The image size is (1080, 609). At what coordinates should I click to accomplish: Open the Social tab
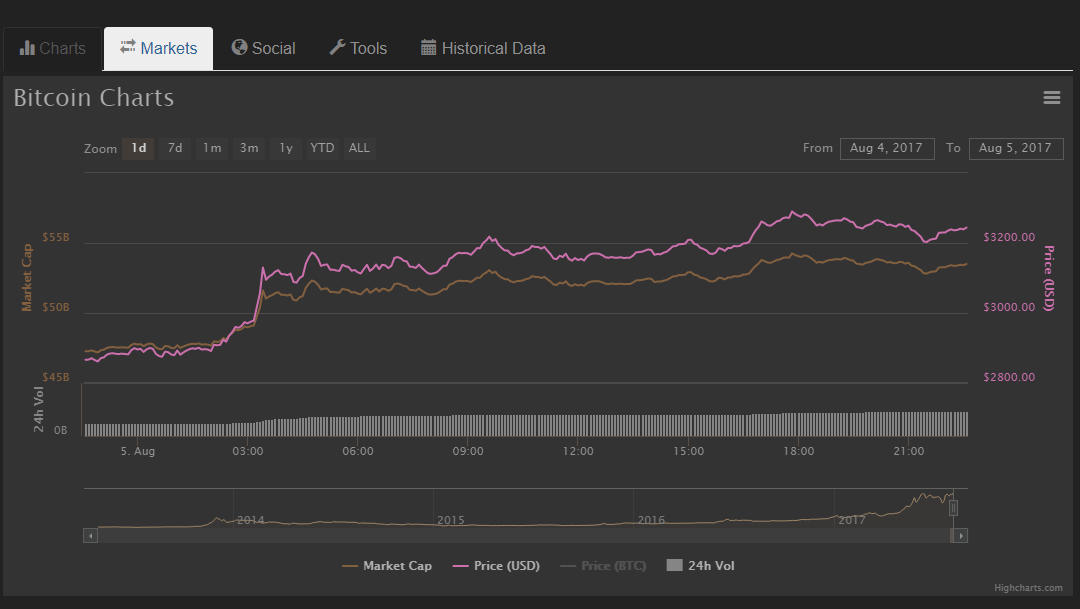click(x=264, y=48)
